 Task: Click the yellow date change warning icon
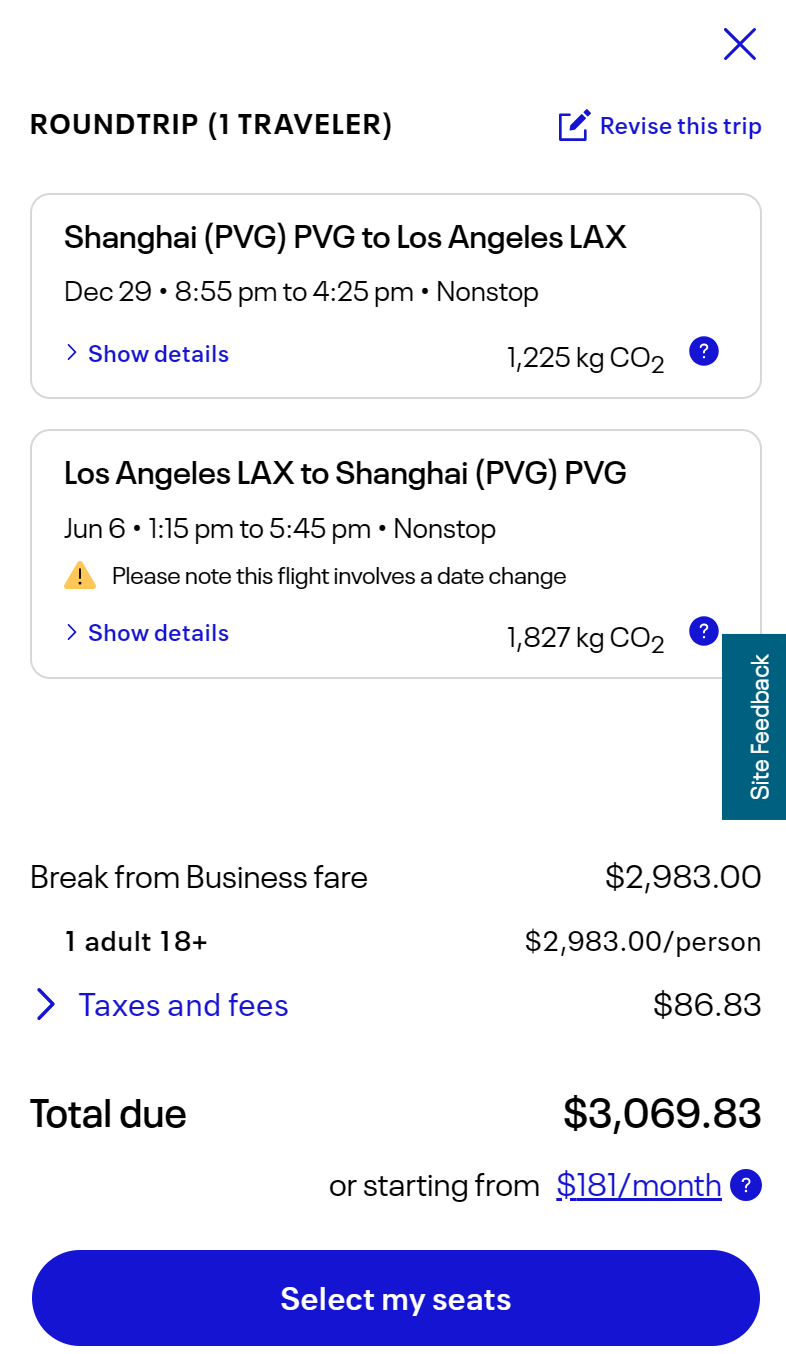(80, 576)
